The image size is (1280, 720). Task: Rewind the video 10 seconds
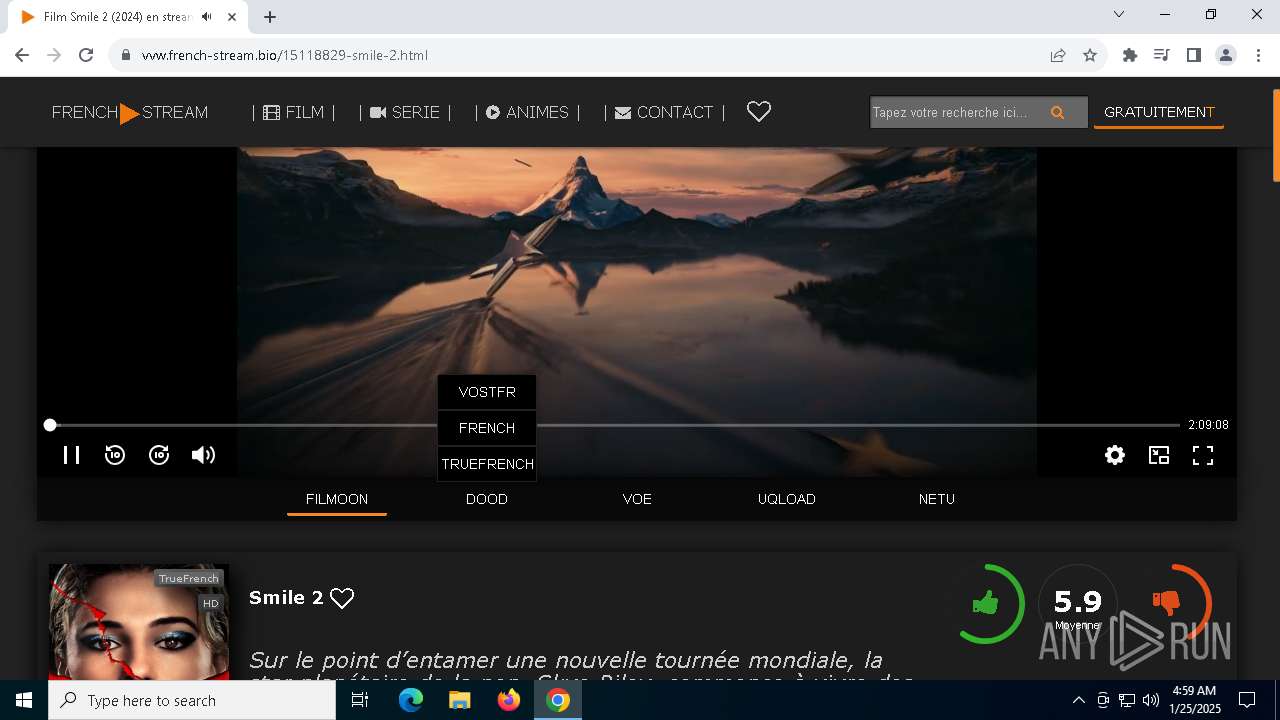tap(115, 455)
